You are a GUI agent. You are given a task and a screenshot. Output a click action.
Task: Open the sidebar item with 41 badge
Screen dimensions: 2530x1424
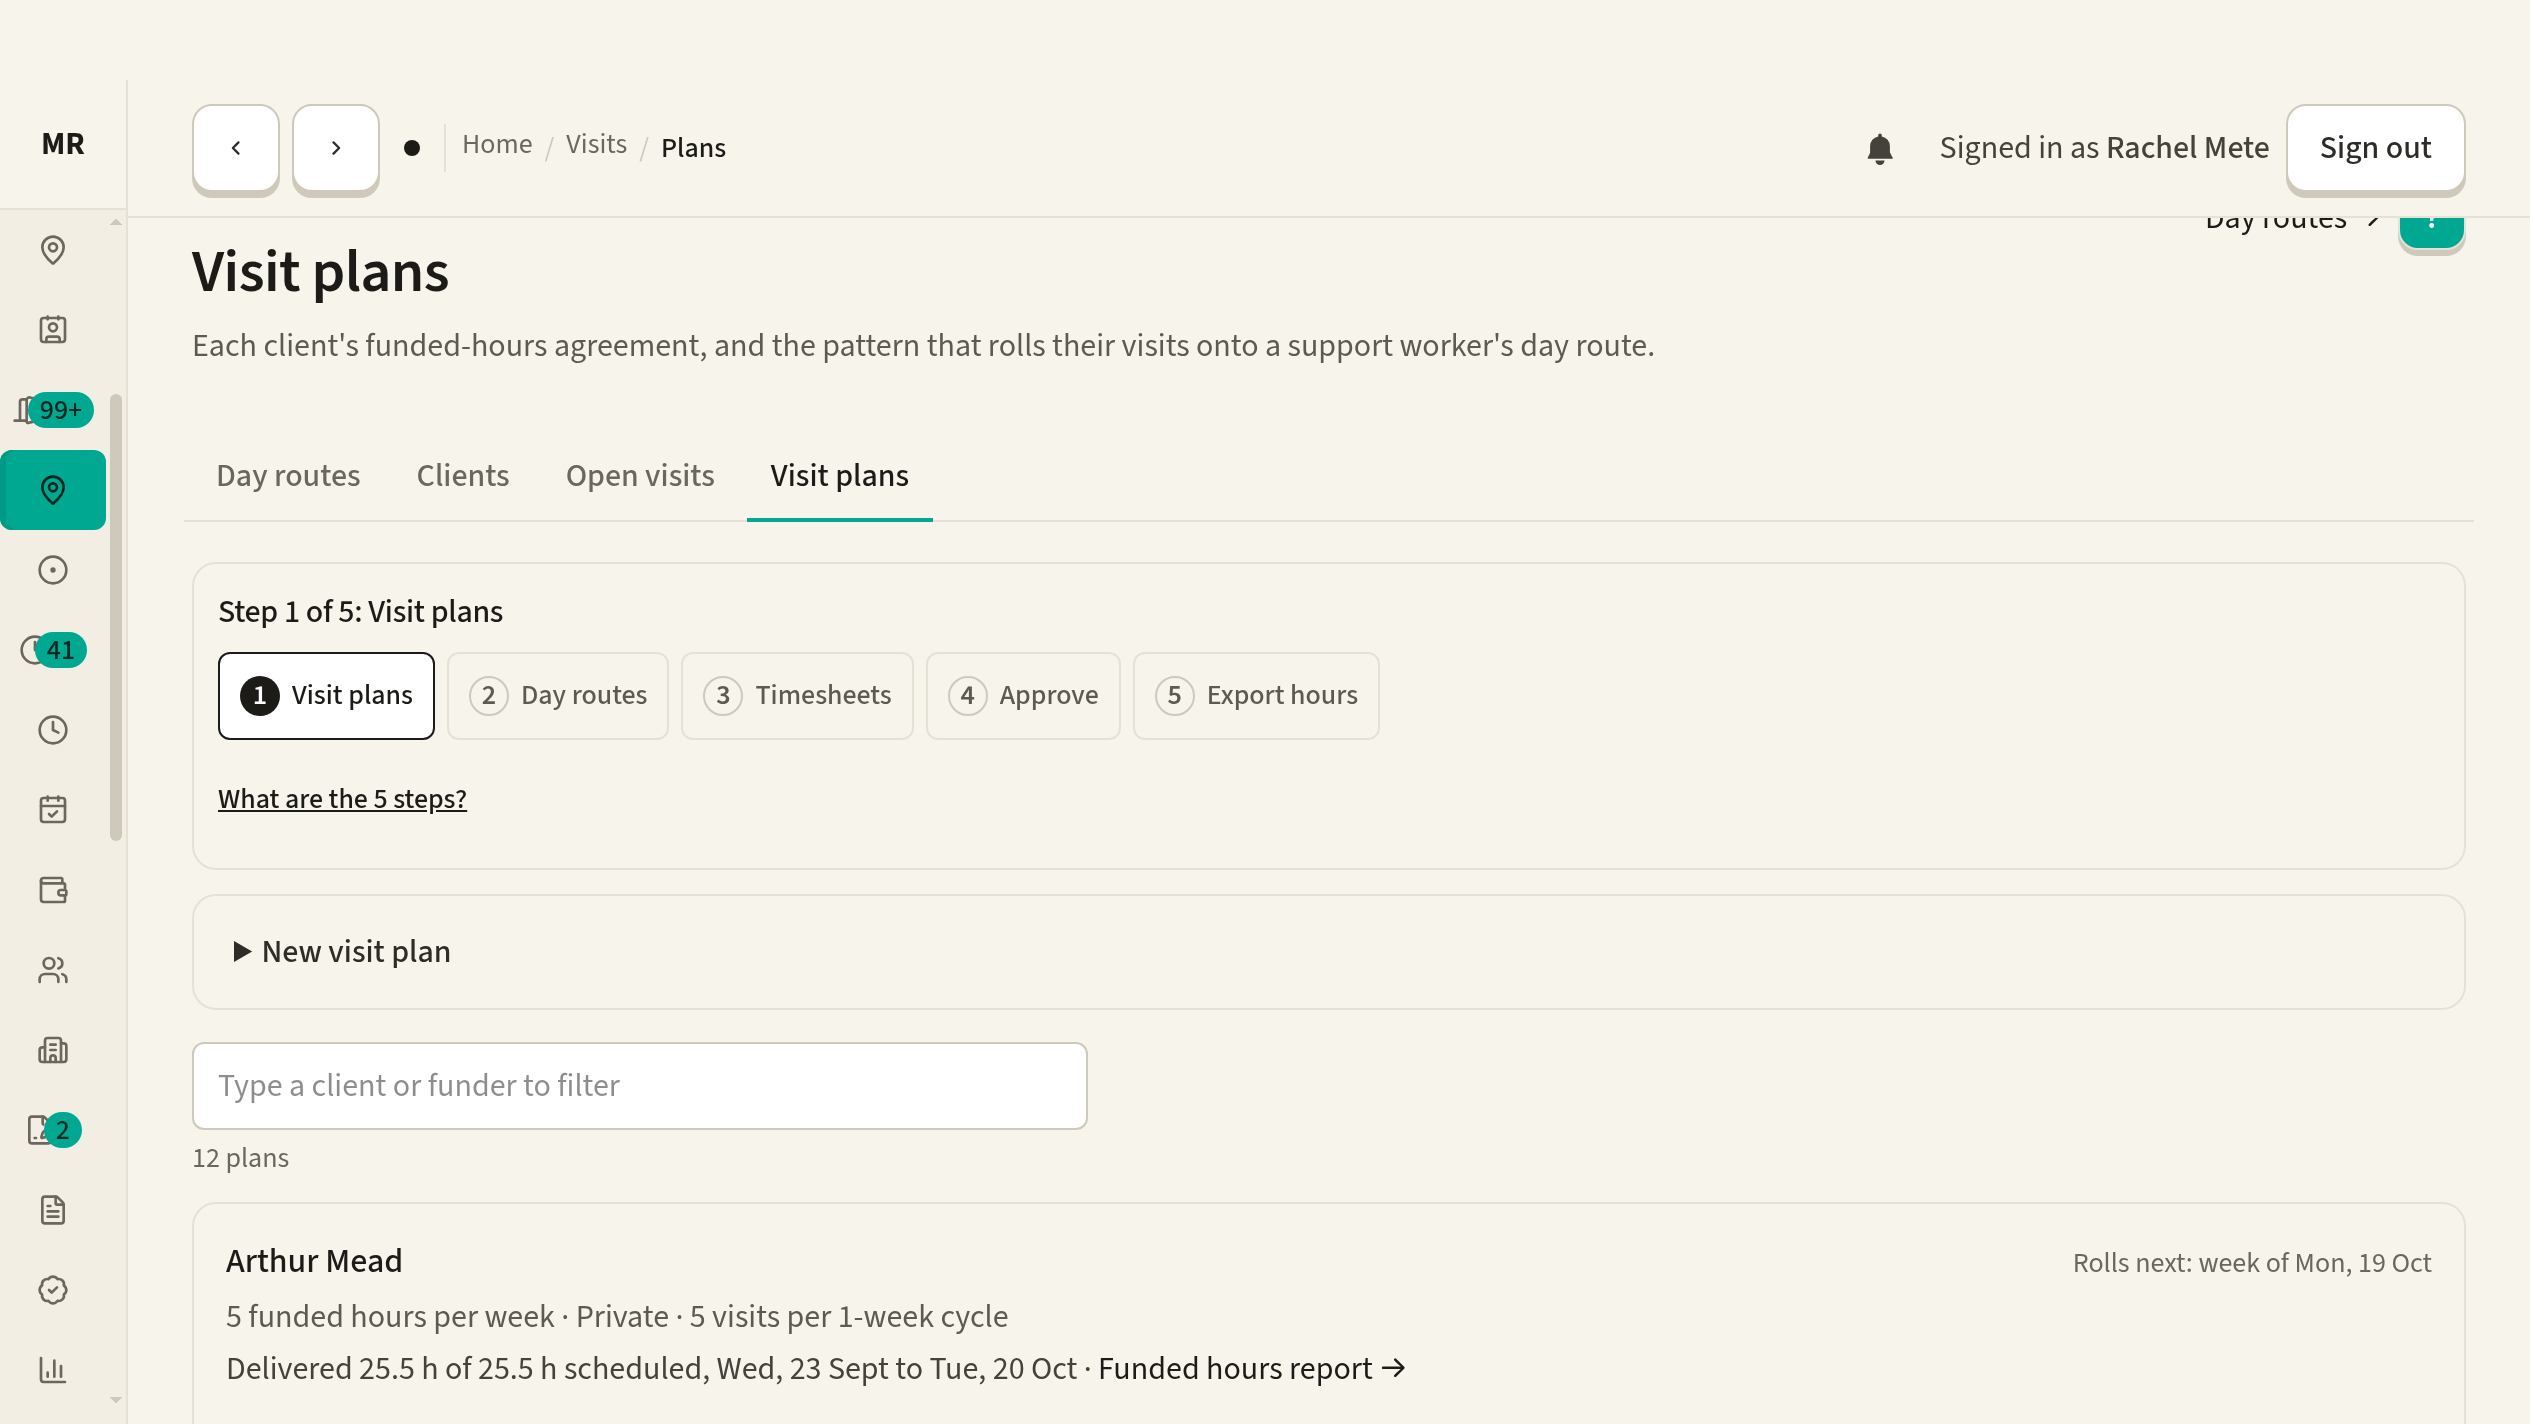53,650
